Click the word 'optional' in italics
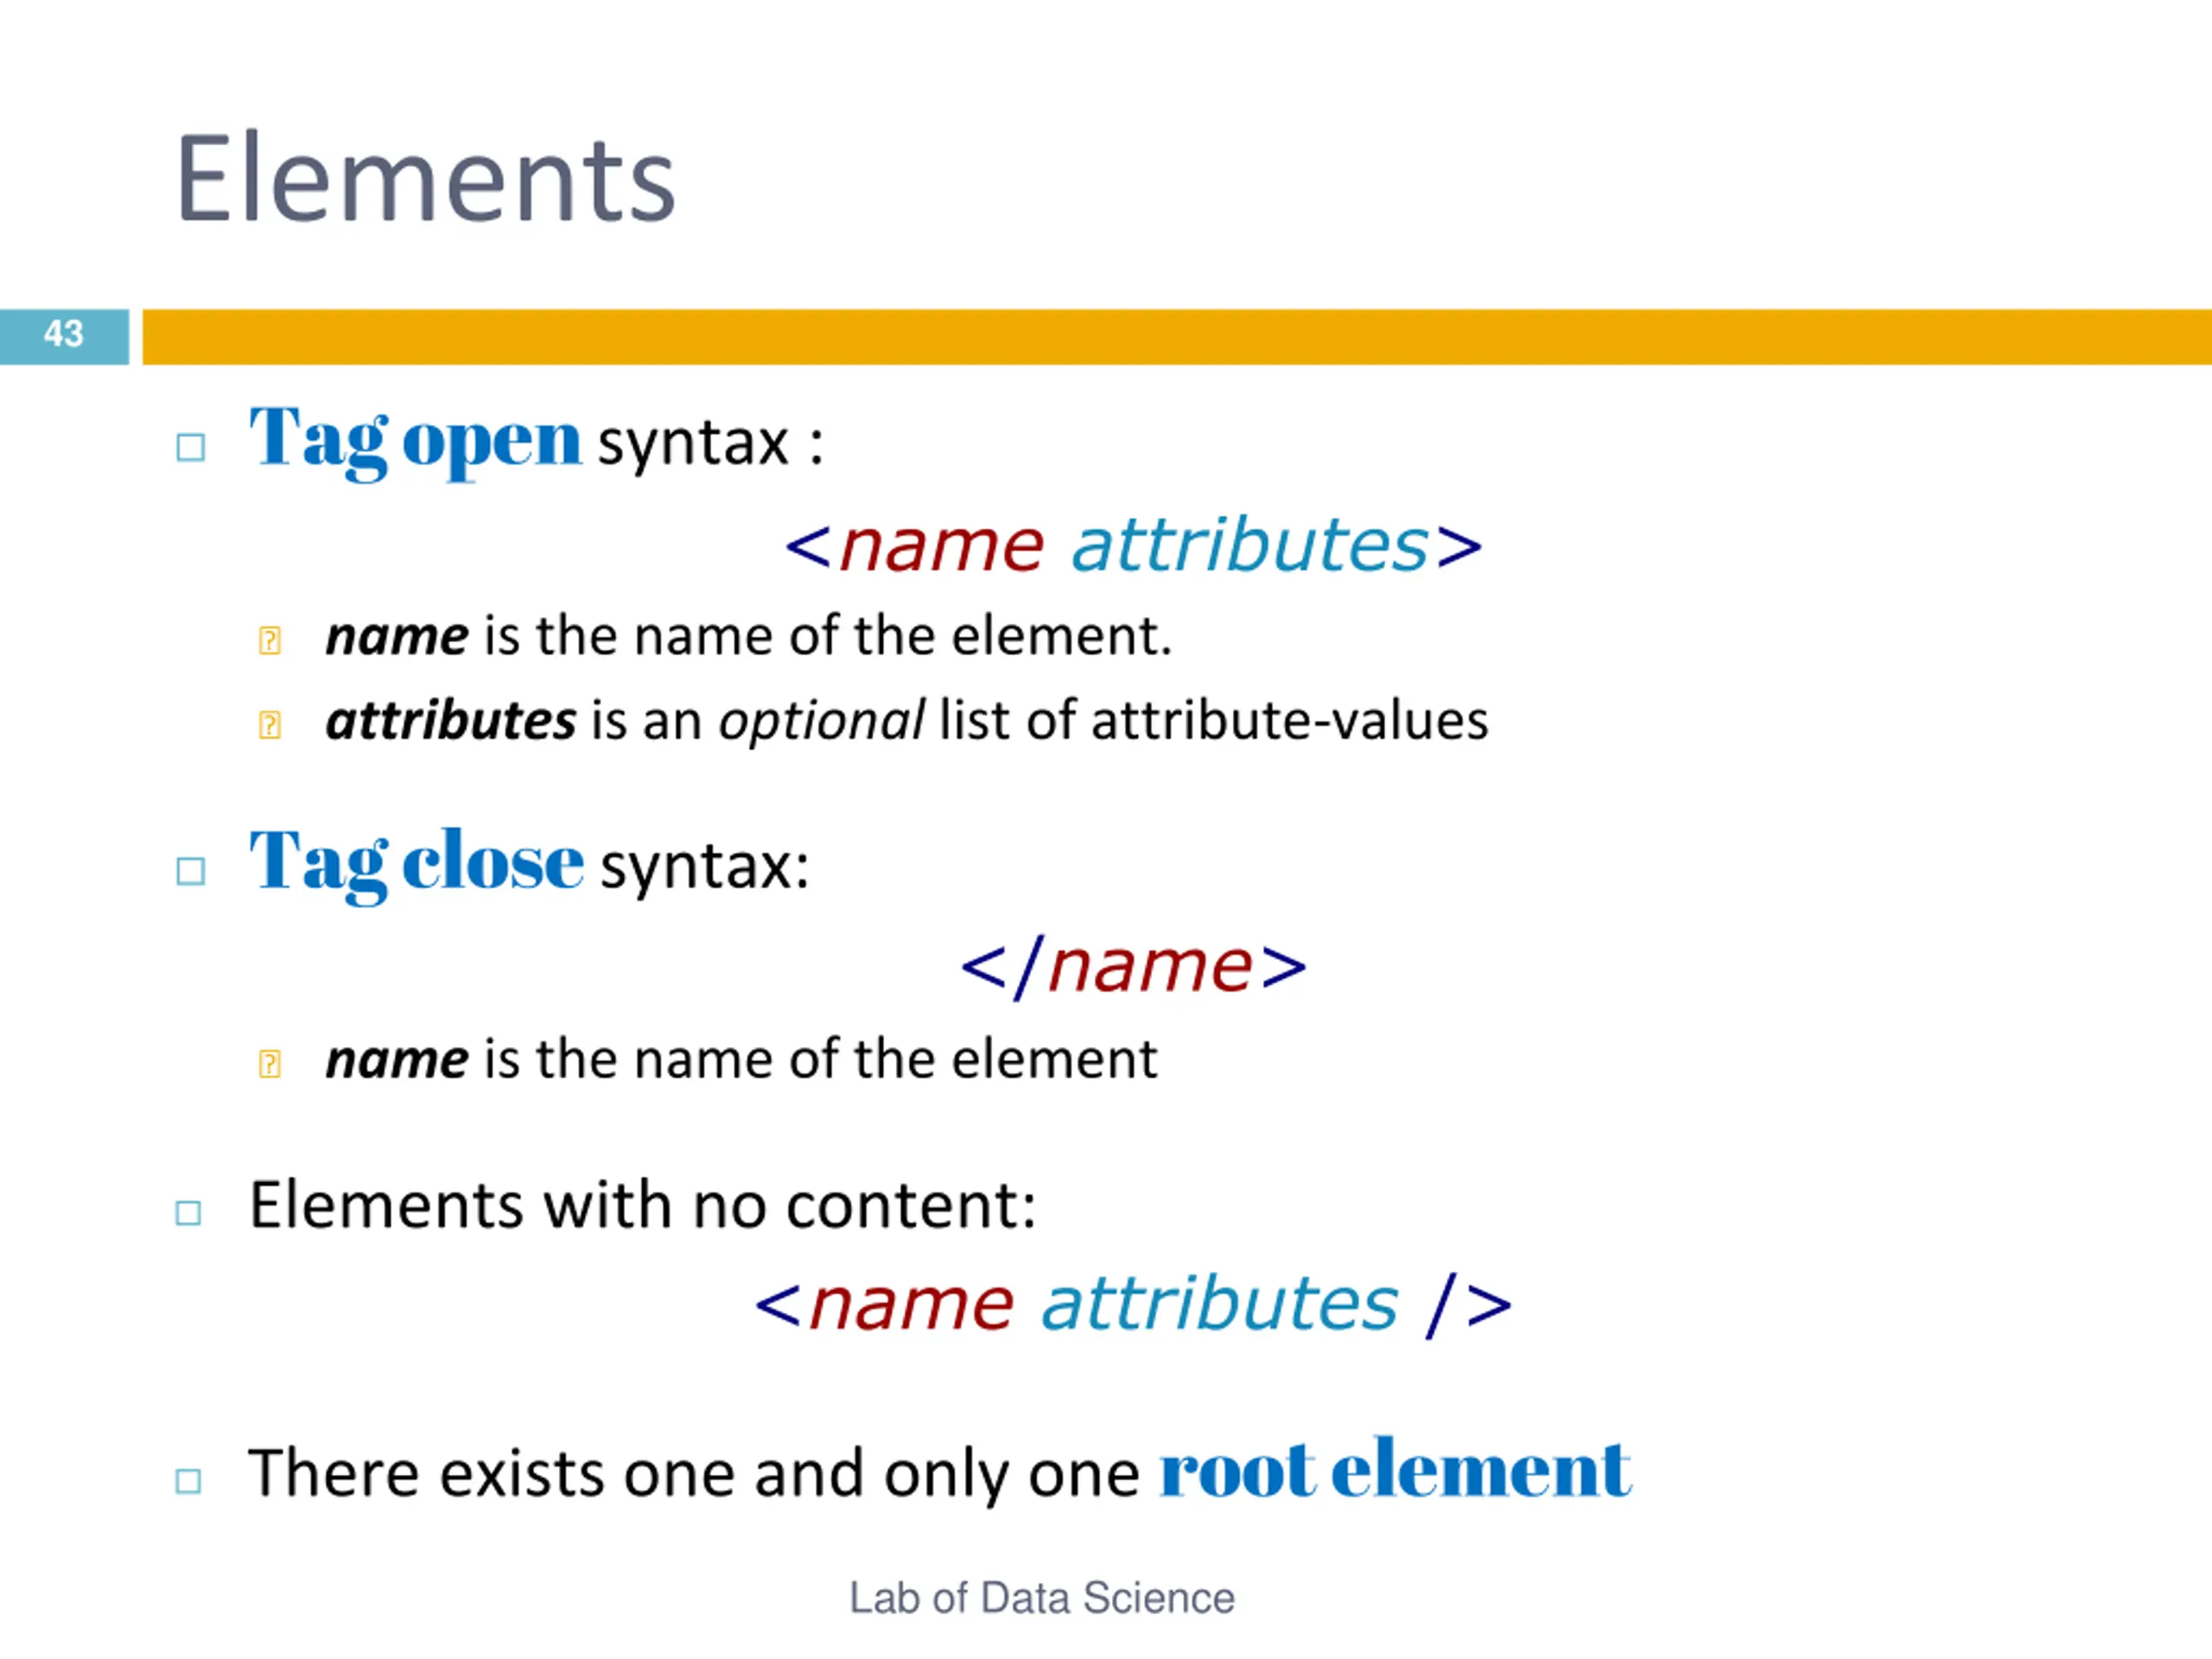Viewport: 2212px width, 1659px height. click(x=822, y=721)
